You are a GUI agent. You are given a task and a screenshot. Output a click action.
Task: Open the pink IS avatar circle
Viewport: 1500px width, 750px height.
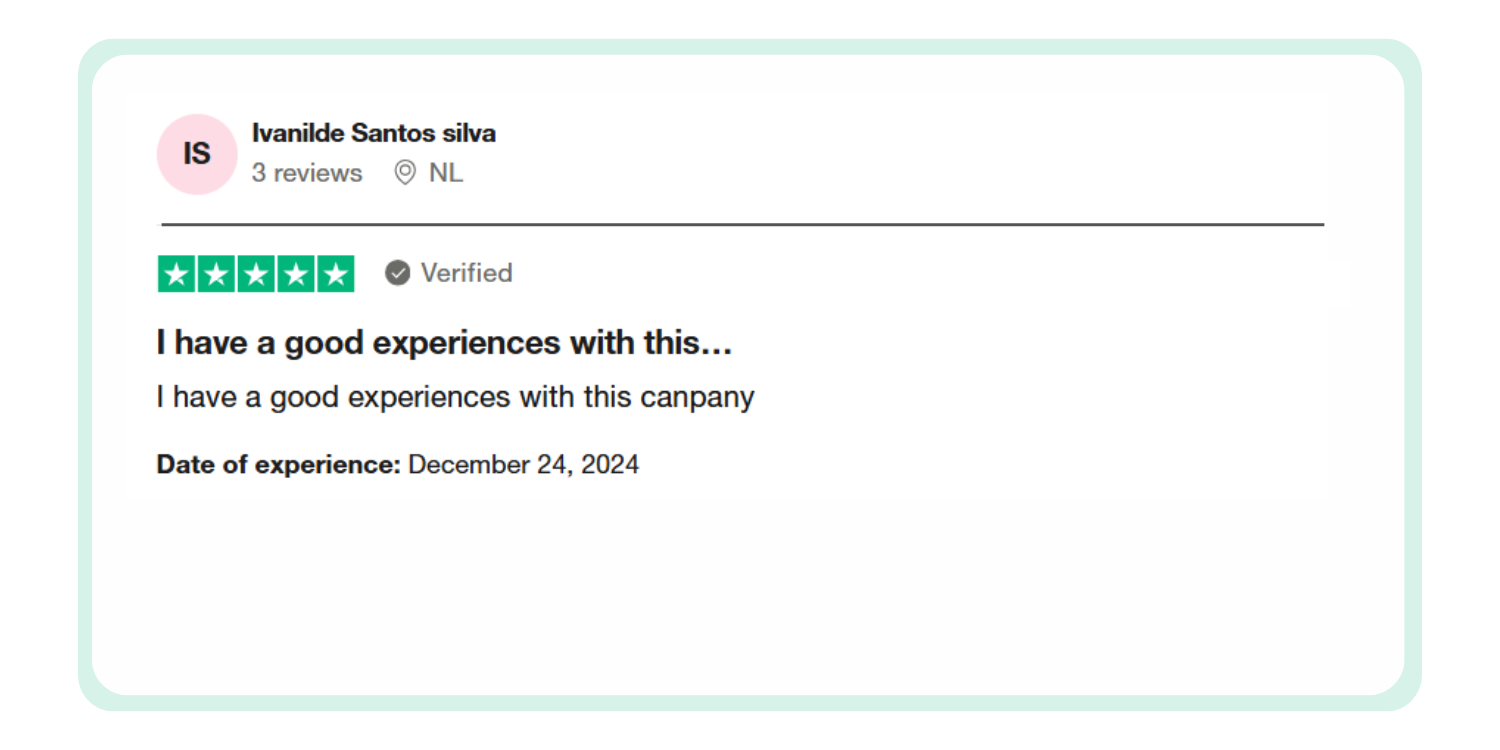(197, 154)
